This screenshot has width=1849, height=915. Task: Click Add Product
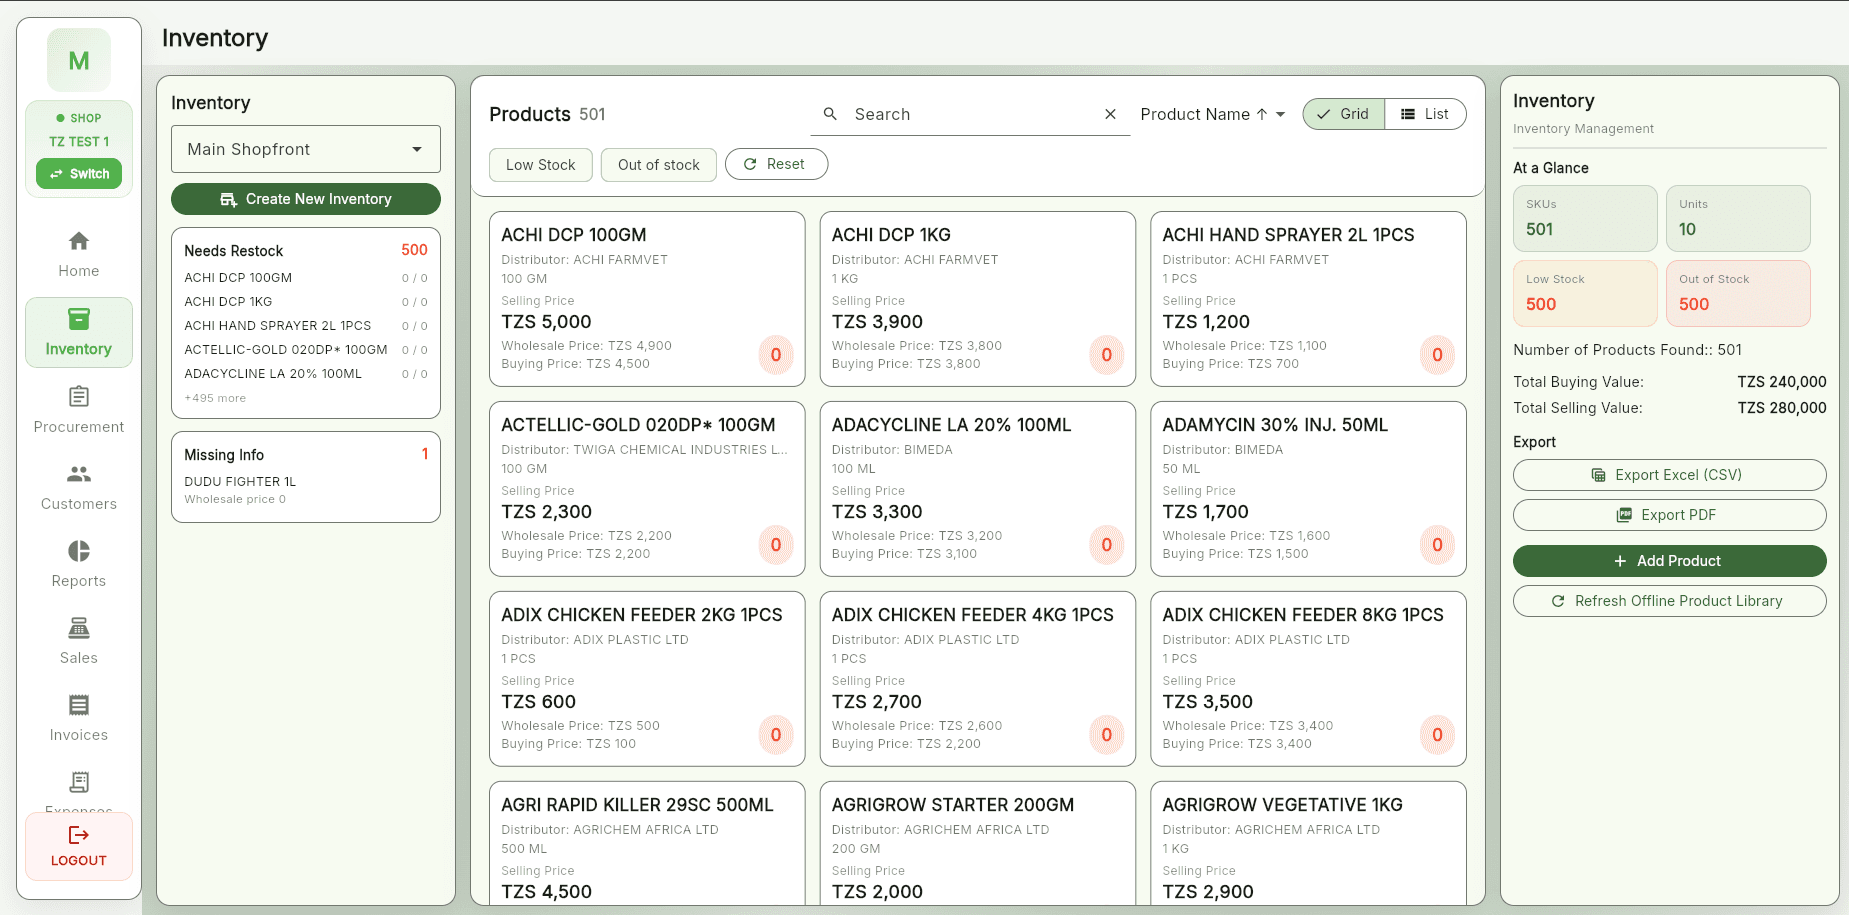pos(1669,561)
